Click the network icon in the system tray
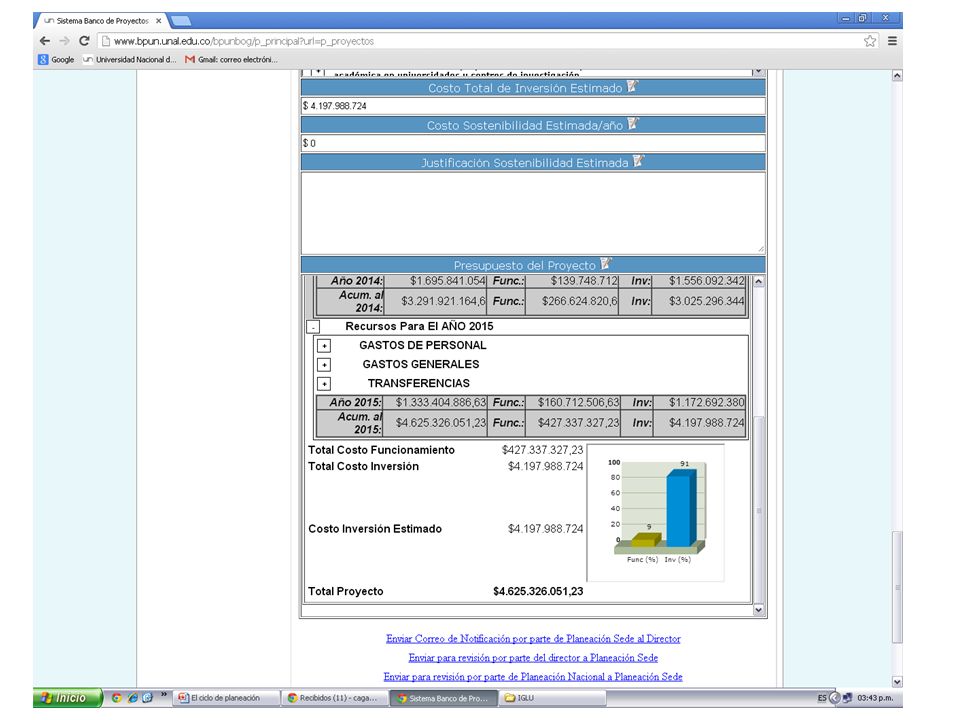Screen dimensions: 960x720 (847, 698)
